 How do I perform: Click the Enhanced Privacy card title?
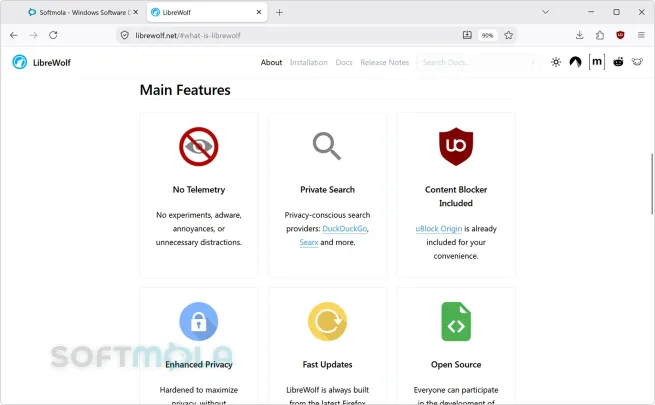point(199,364)
